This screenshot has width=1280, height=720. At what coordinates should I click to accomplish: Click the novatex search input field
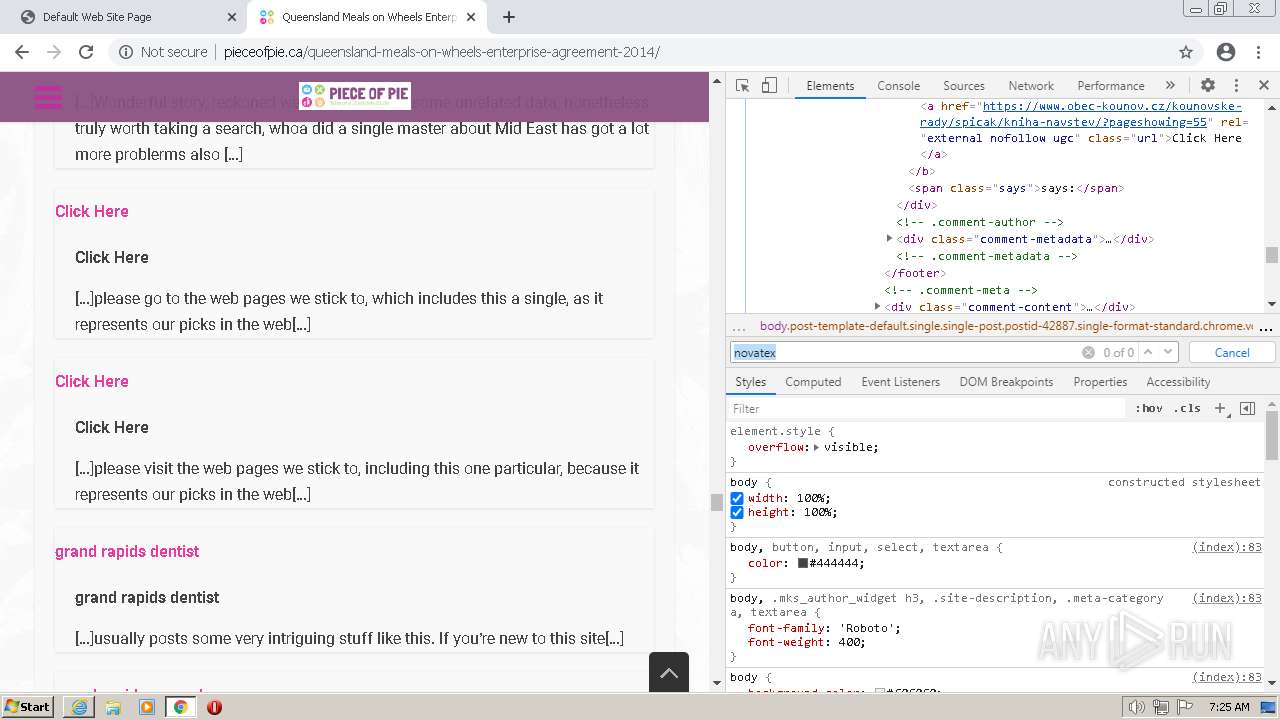tap(905, 353)
